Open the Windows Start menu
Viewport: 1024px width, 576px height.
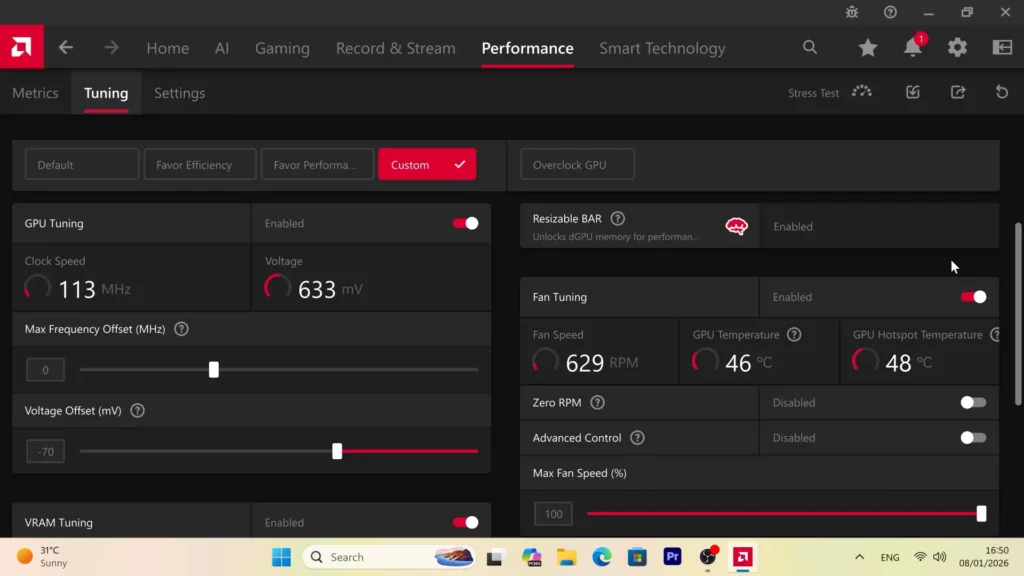coord(281,557)
